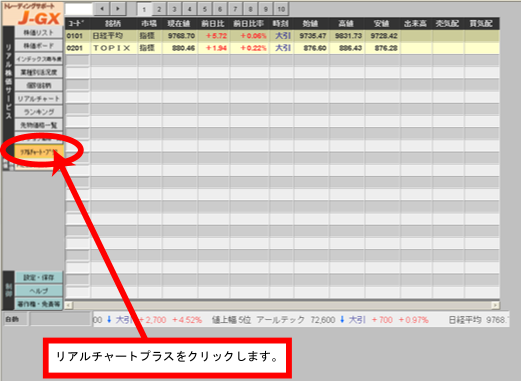Click the 現在値 column header
521x381 pixels.
180,23
